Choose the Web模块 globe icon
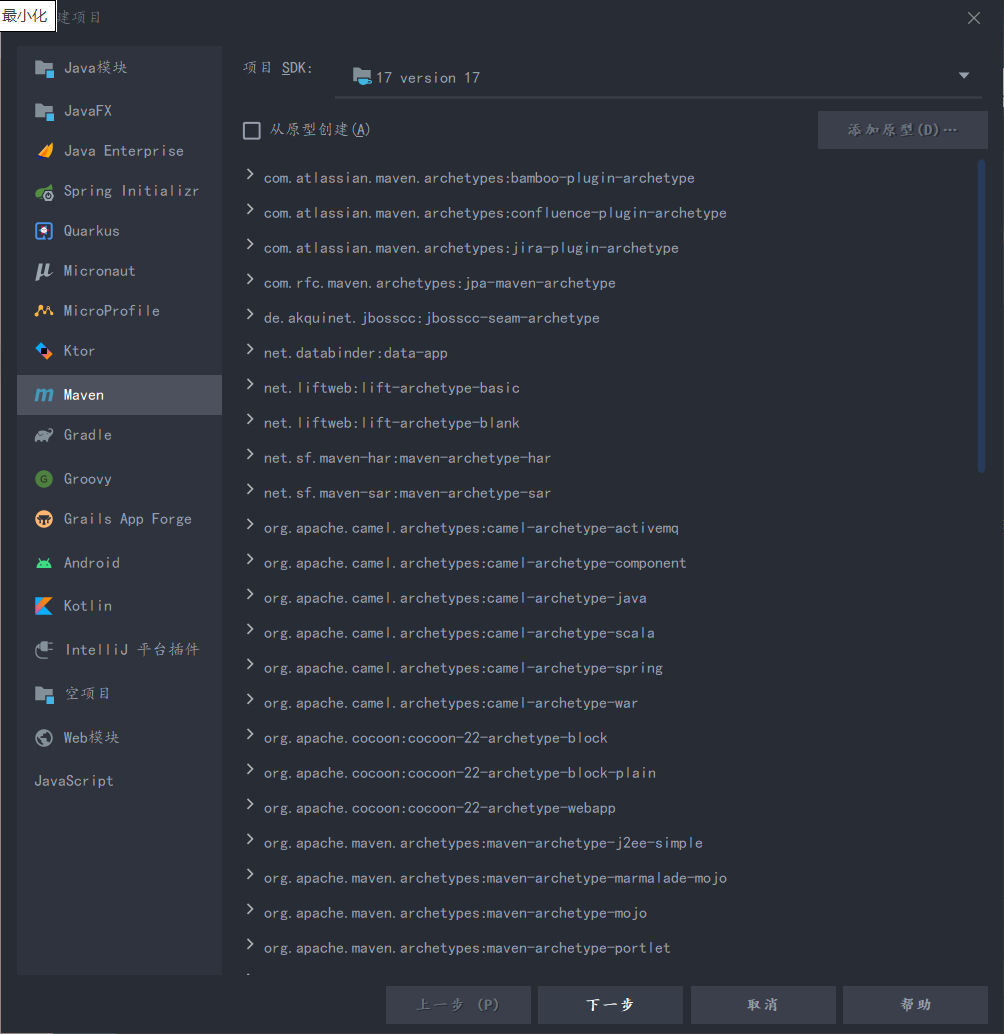 (44, 738)
